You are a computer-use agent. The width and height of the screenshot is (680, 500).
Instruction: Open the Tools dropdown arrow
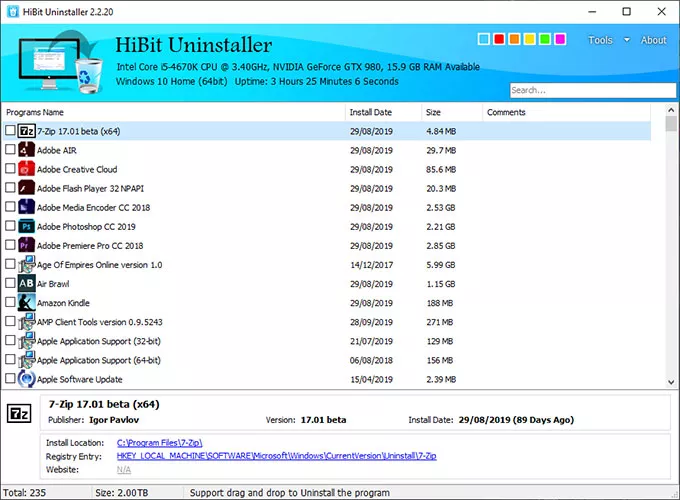(627, 40)
